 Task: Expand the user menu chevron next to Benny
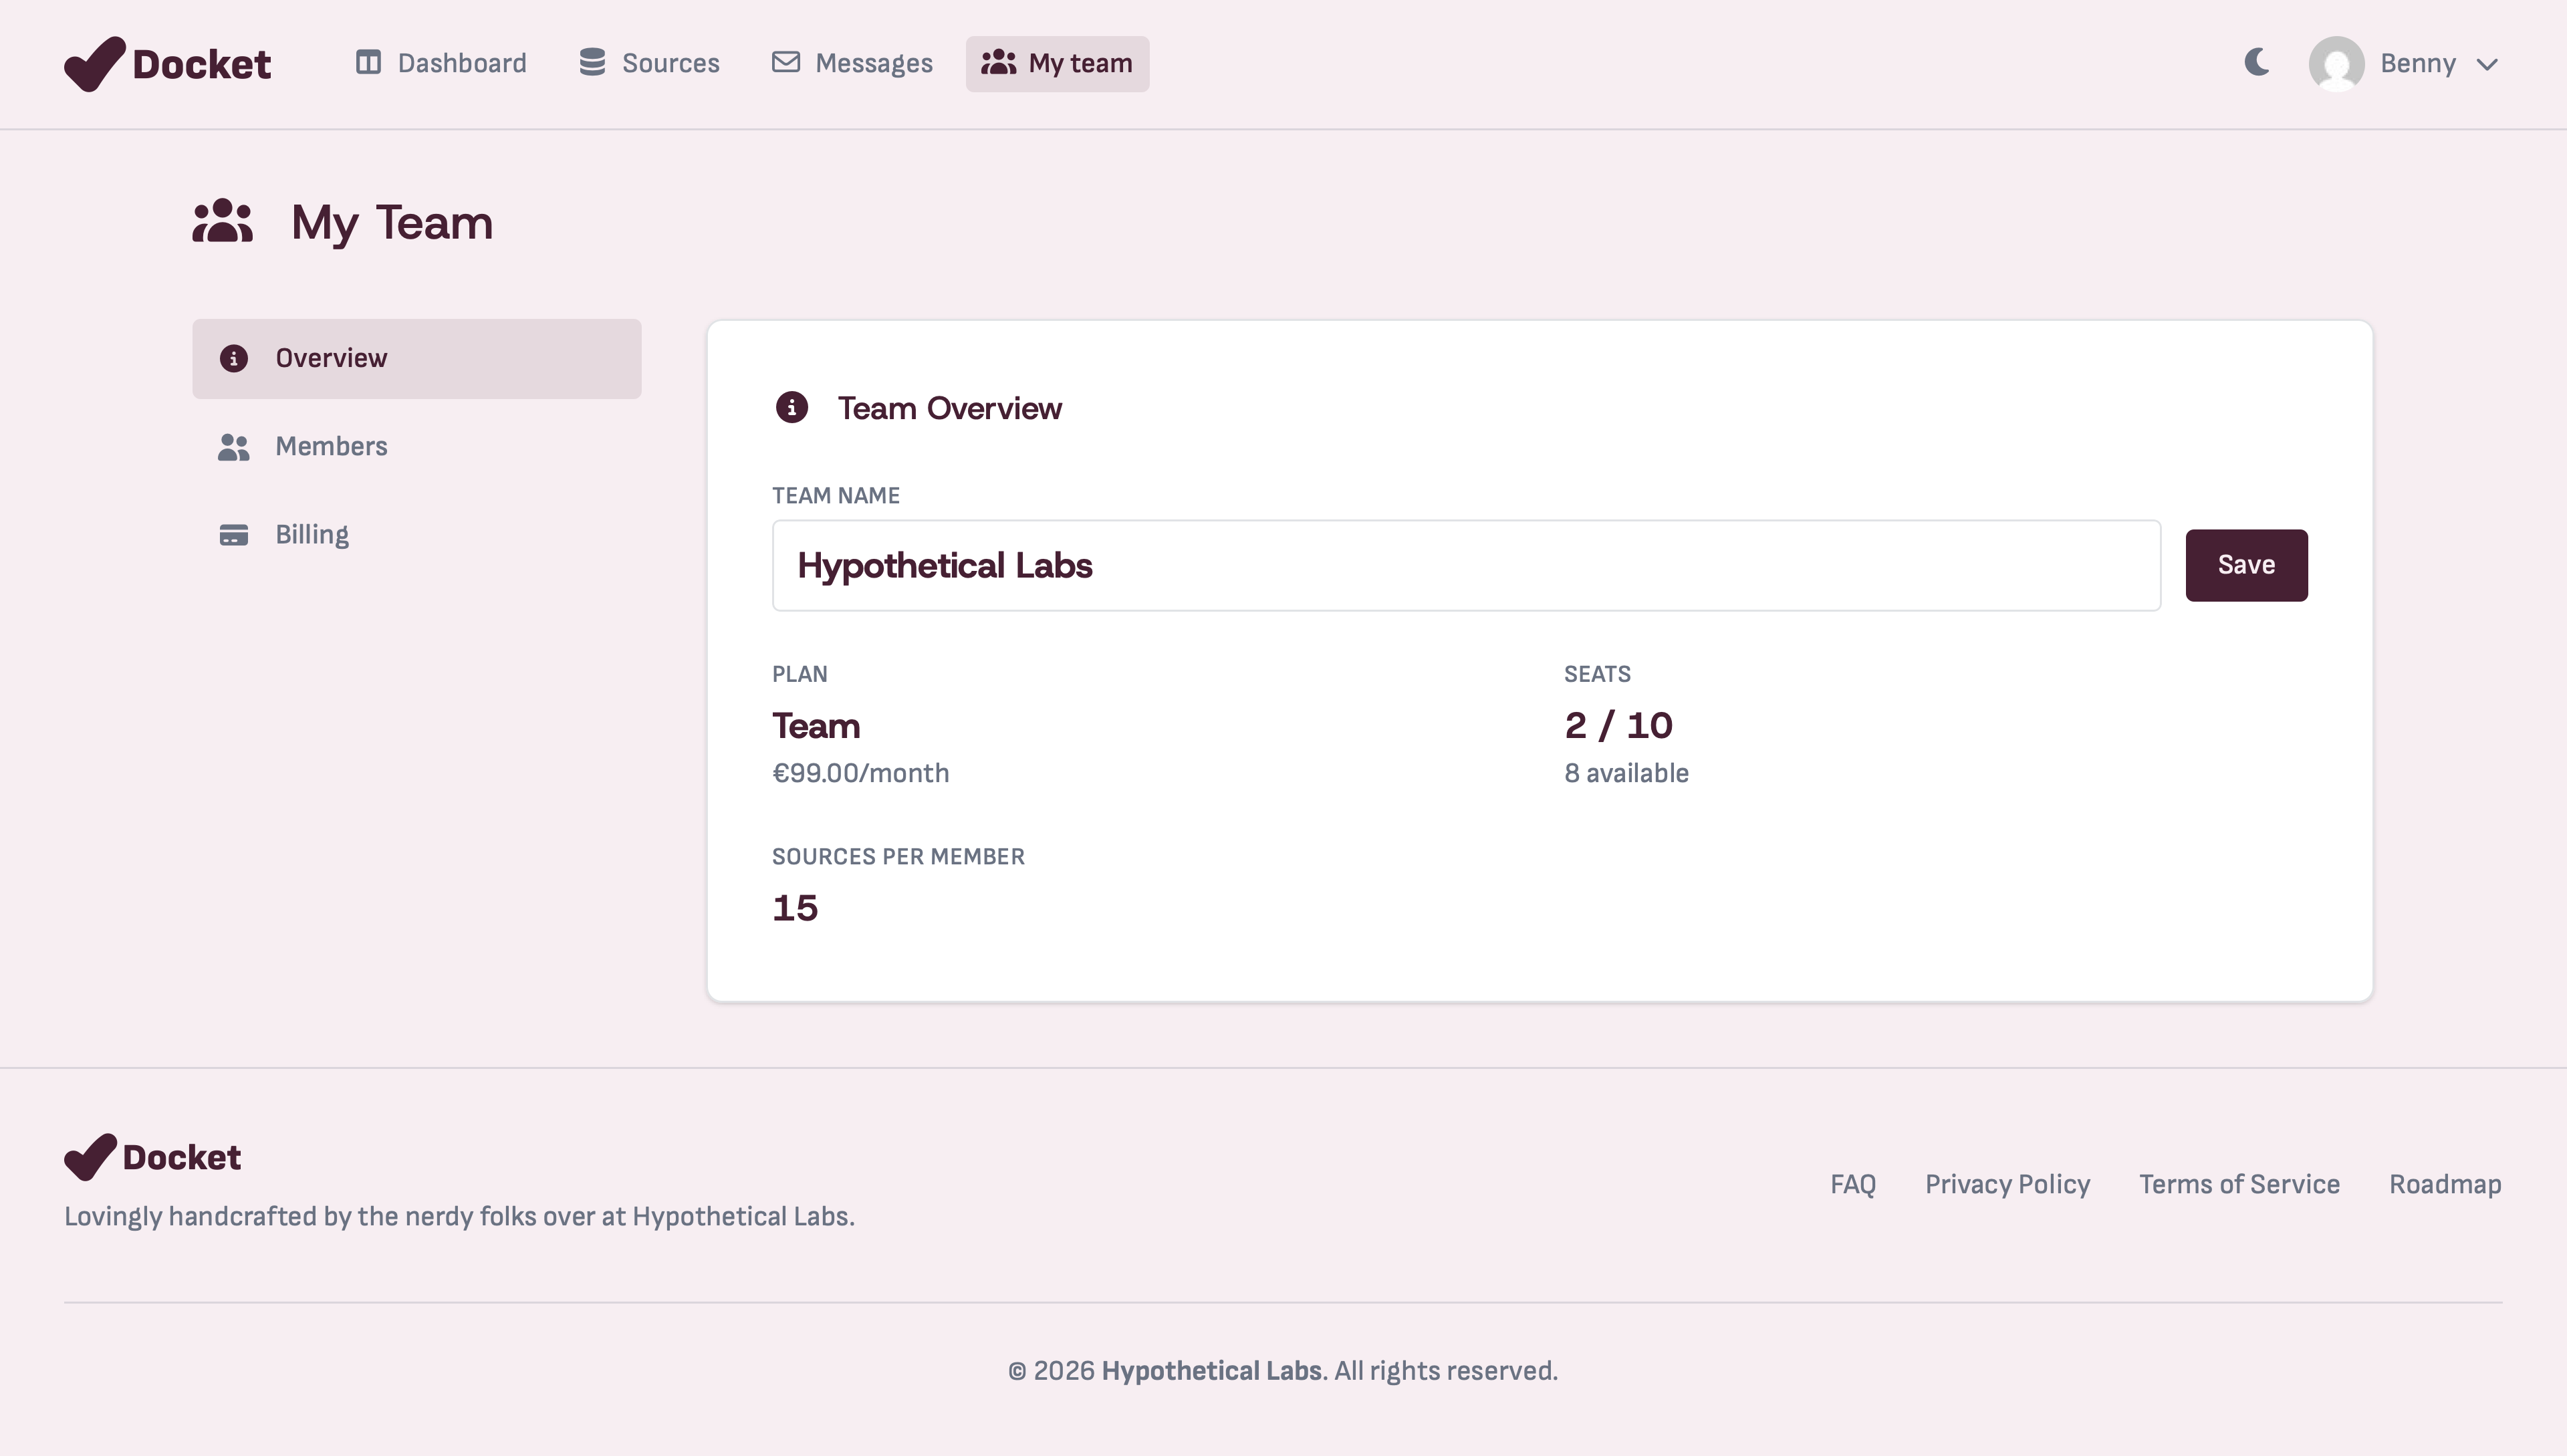[x=2487, y=65]
